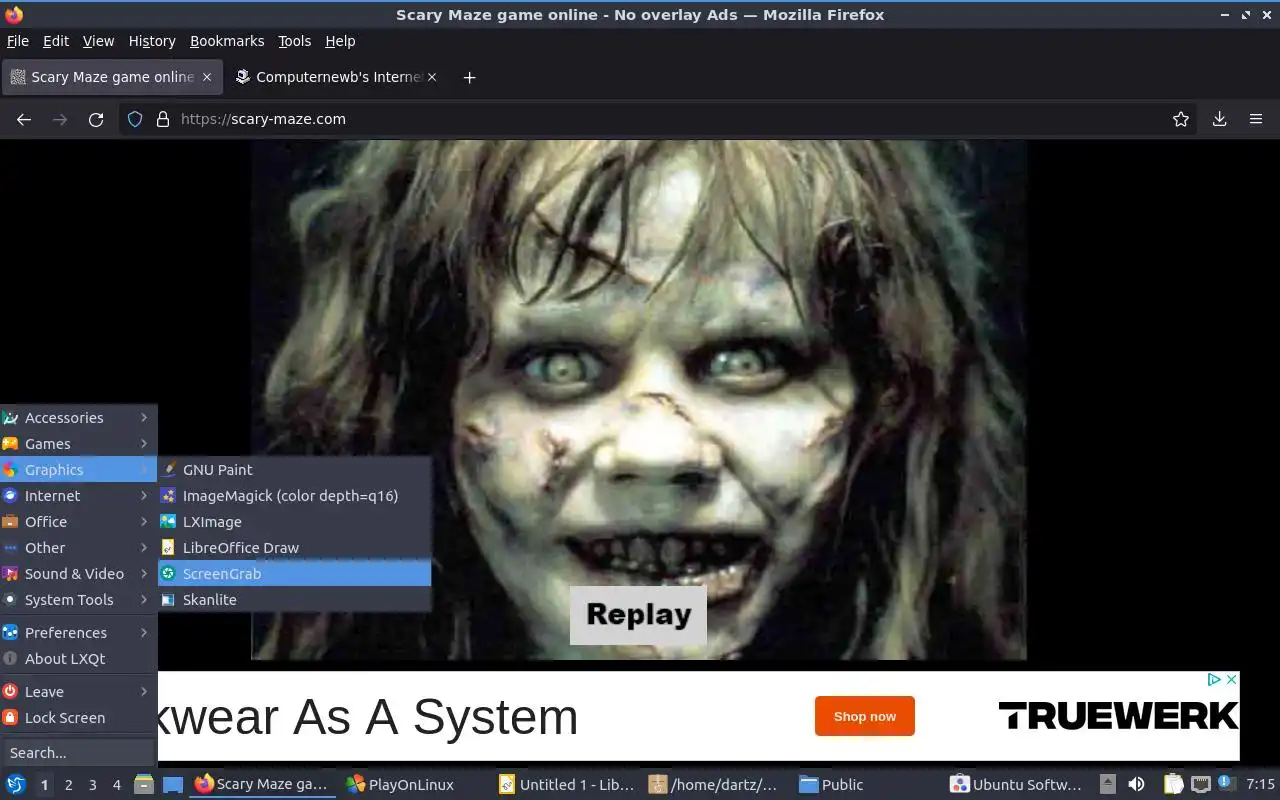
Task: Open About LXQt
Action: (77, 659)
